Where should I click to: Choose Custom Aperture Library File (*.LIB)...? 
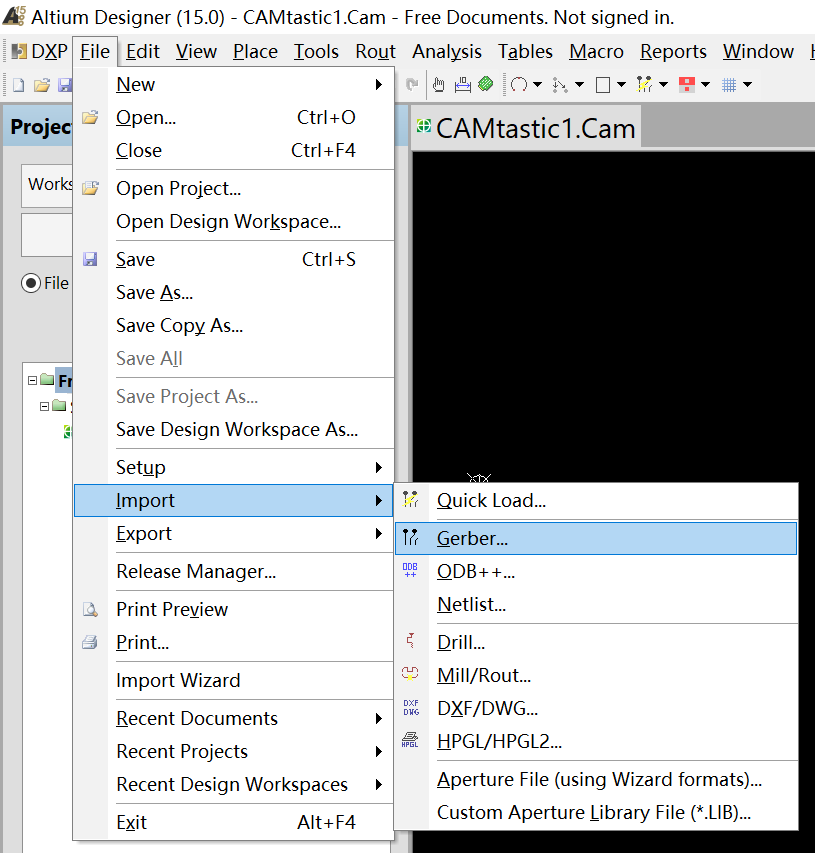(596, 812)
